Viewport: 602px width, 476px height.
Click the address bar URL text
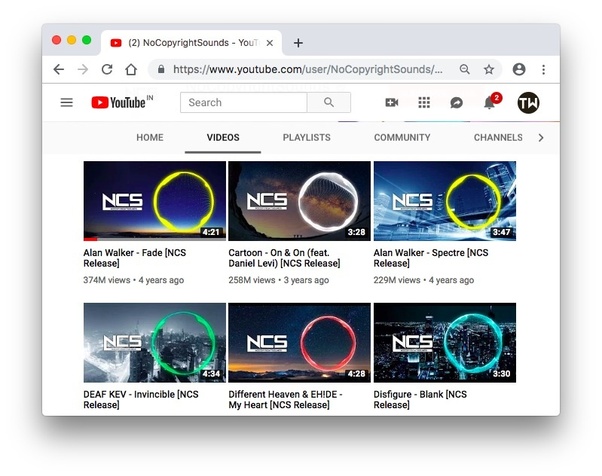308,69
